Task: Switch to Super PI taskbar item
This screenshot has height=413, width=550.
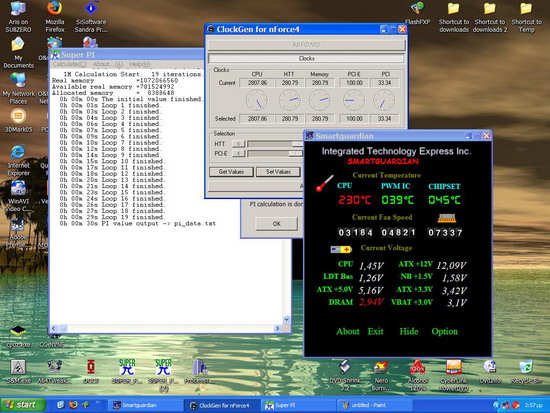Action: (x=297, y=405)
